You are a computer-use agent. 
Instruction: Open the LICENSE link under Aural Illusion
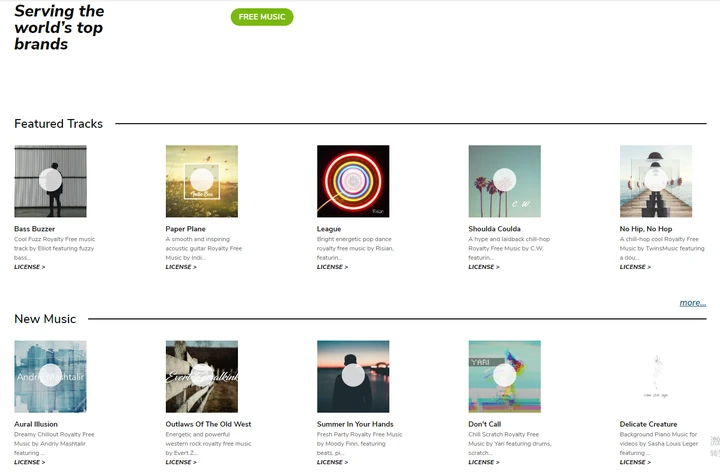pyautogui.click(x=29, y=462)
